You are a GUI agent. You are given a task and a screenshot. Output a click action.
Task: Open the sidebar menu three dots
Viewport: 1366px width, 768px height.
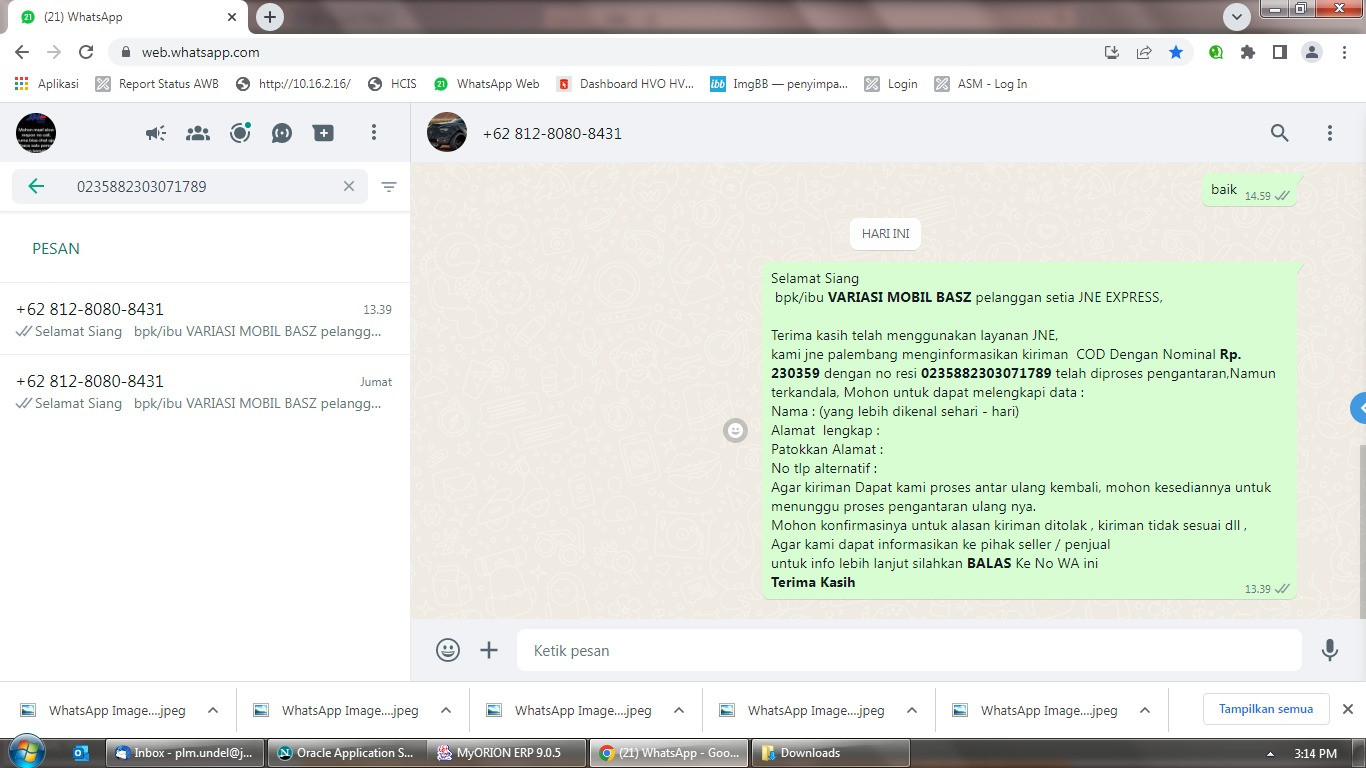click(374, 133)
